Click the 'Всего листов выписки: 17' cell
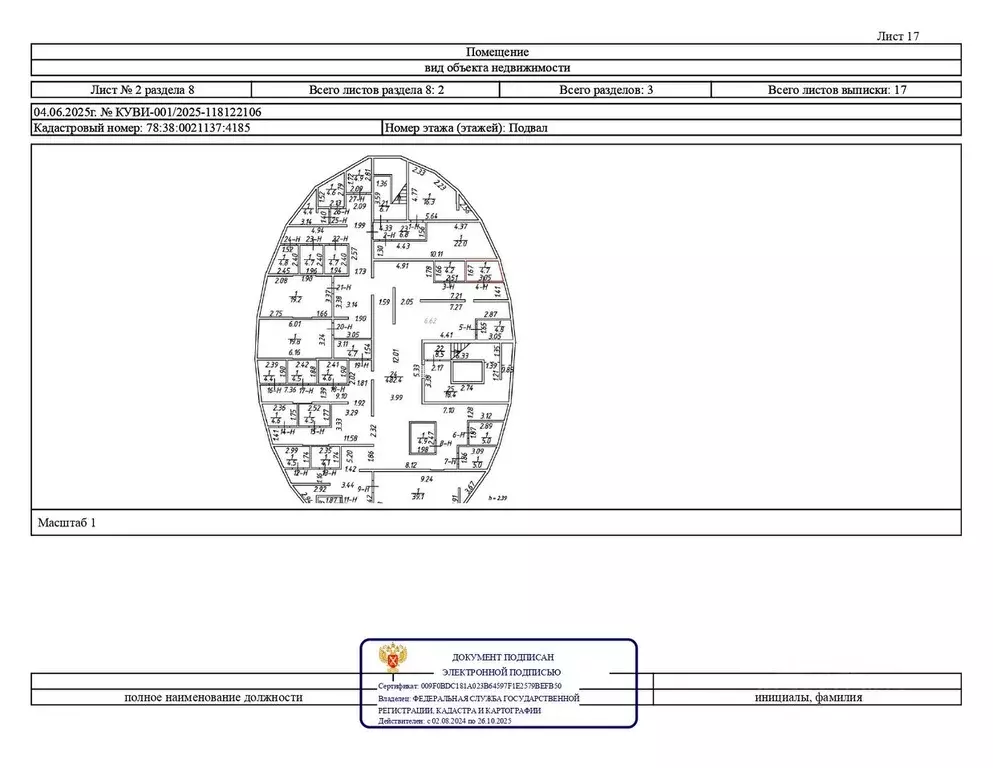This screenshot has width=993, height=768. tap(836, 90)
